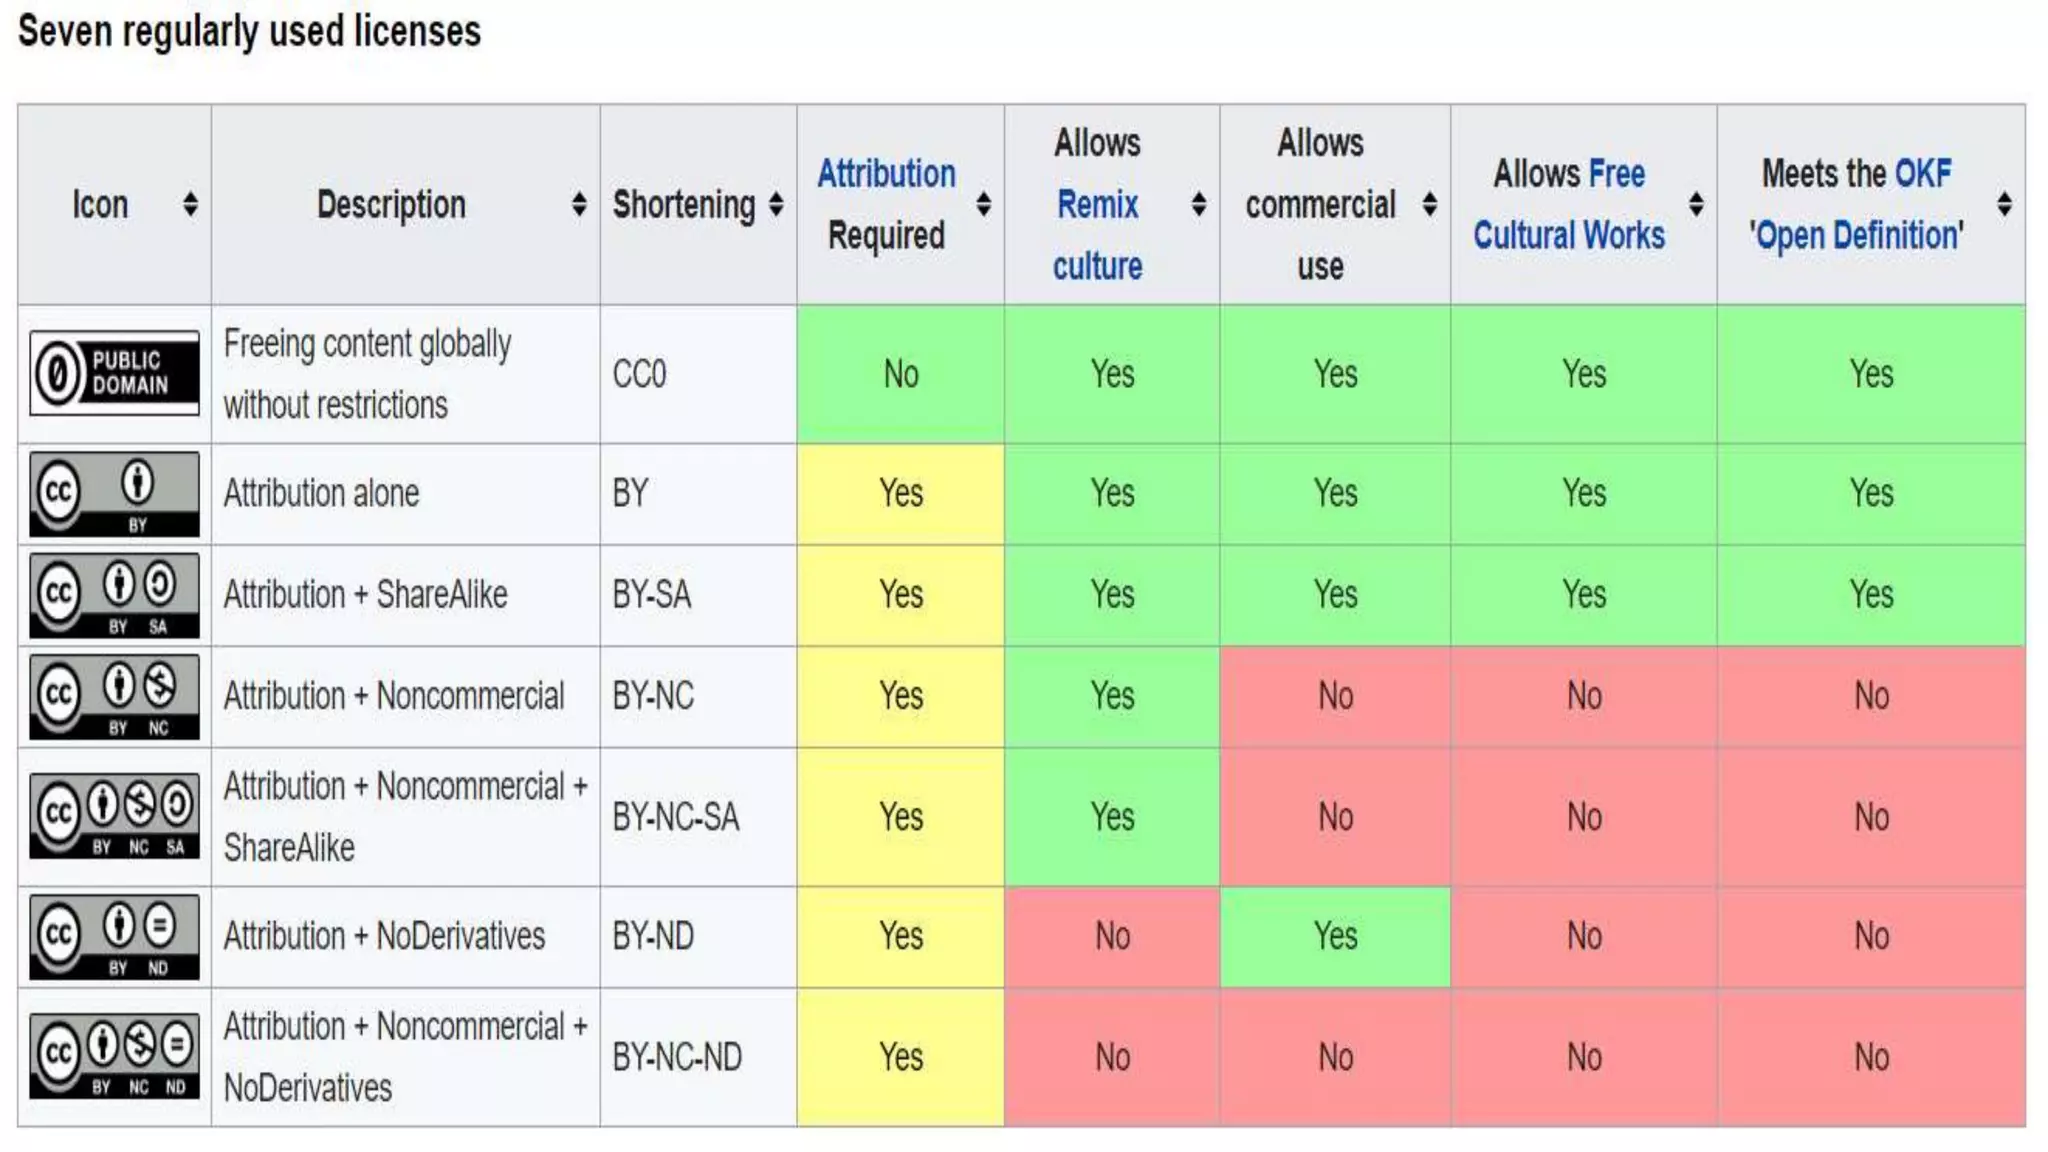
Task: Click the CC BY-ND license icon
Action: click(x=114, y=937)
